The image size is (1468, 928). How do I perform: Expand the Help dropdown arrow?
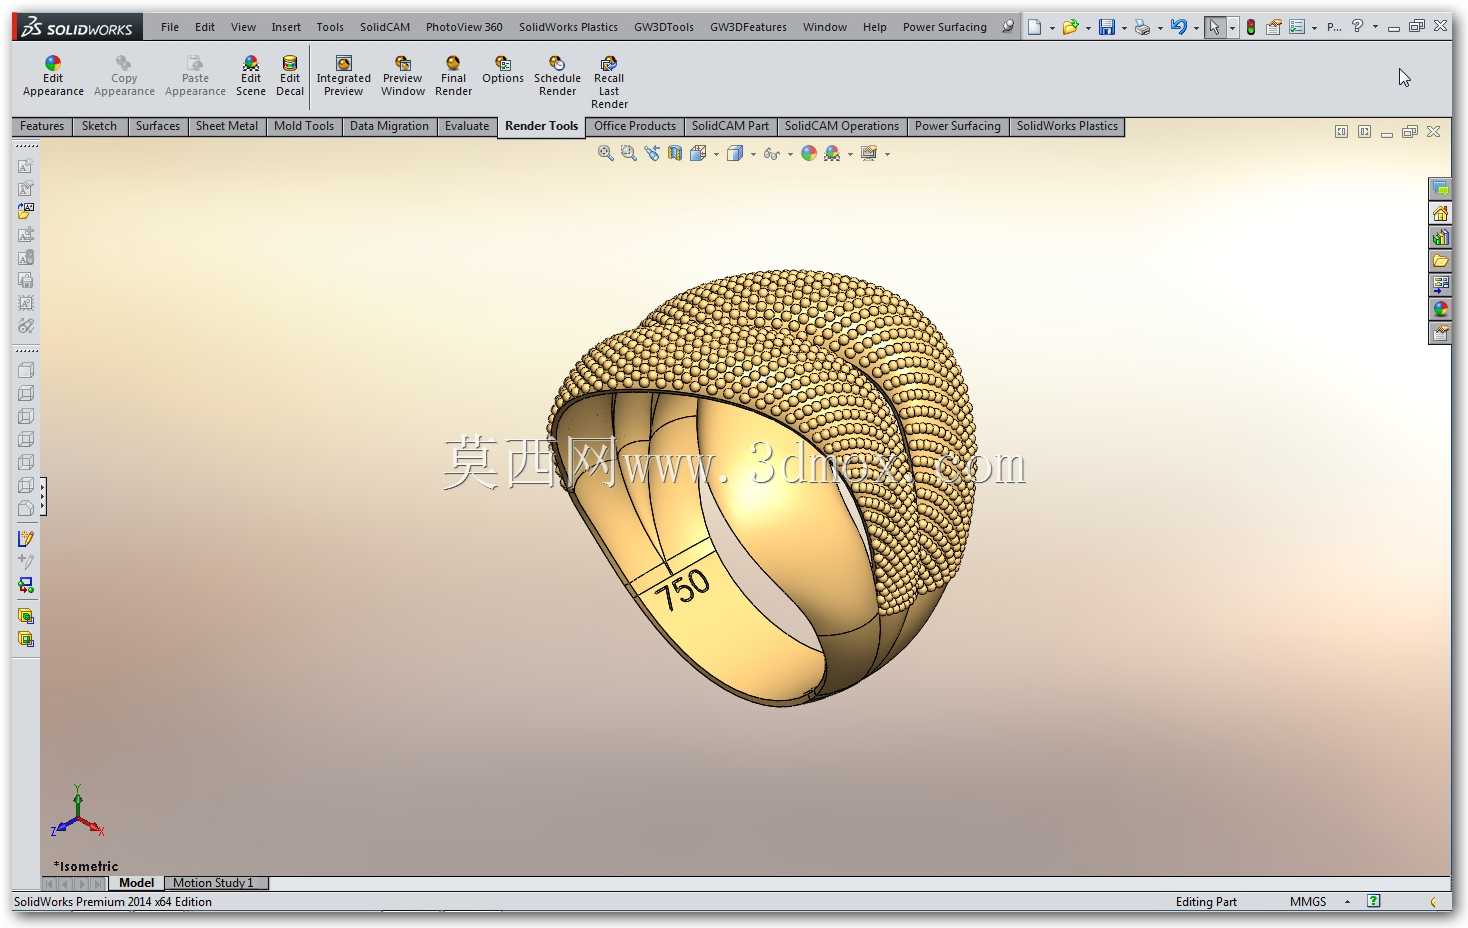click(x=1375, y=28)
